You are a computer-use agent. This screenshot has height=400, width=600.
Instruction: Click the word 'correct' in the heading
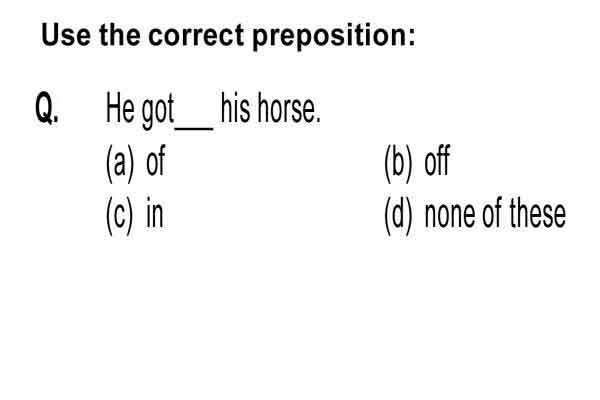[196, 35]
